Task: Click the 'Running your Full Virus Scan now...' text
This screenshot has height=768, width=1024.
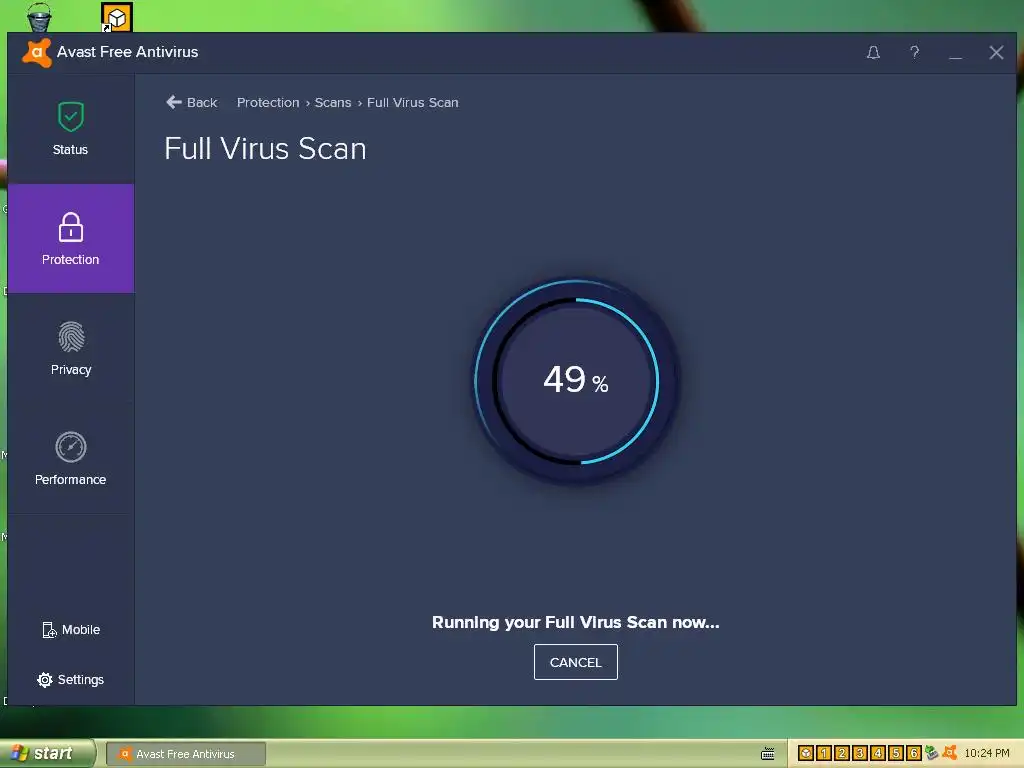Action: point(575,622)
